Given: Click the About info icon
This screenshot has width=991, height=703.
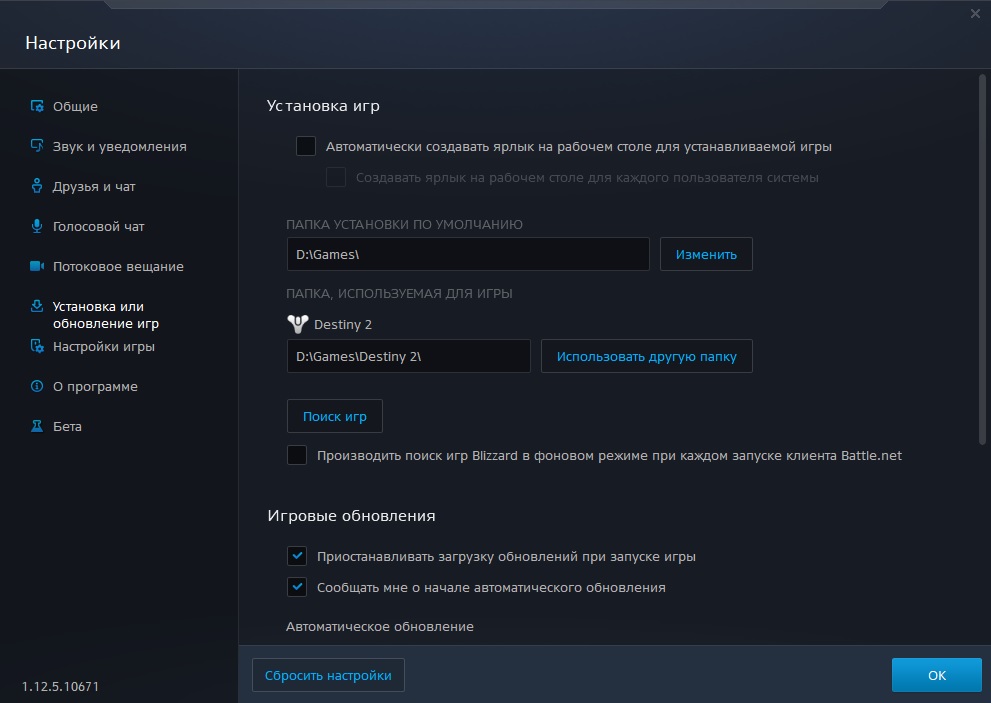Looking at the screenshot, I should pos(37,386).
